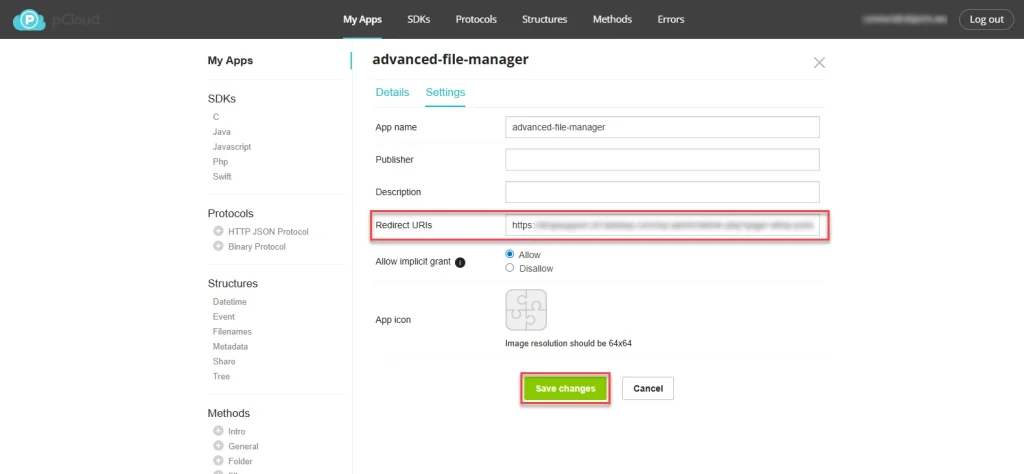Open the Metadata structure link

point(230,347)
